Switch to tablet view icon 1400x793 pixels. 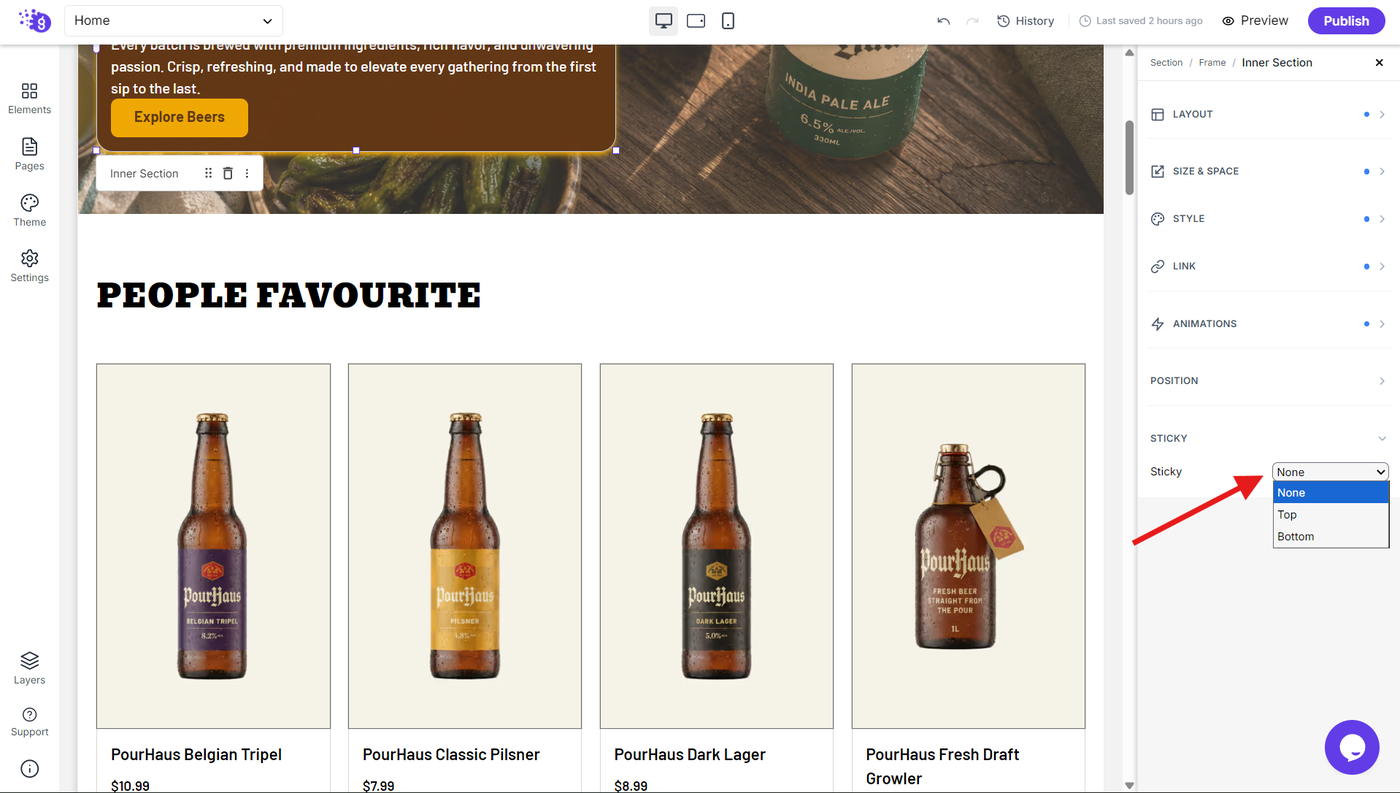(x=696, y=20)
